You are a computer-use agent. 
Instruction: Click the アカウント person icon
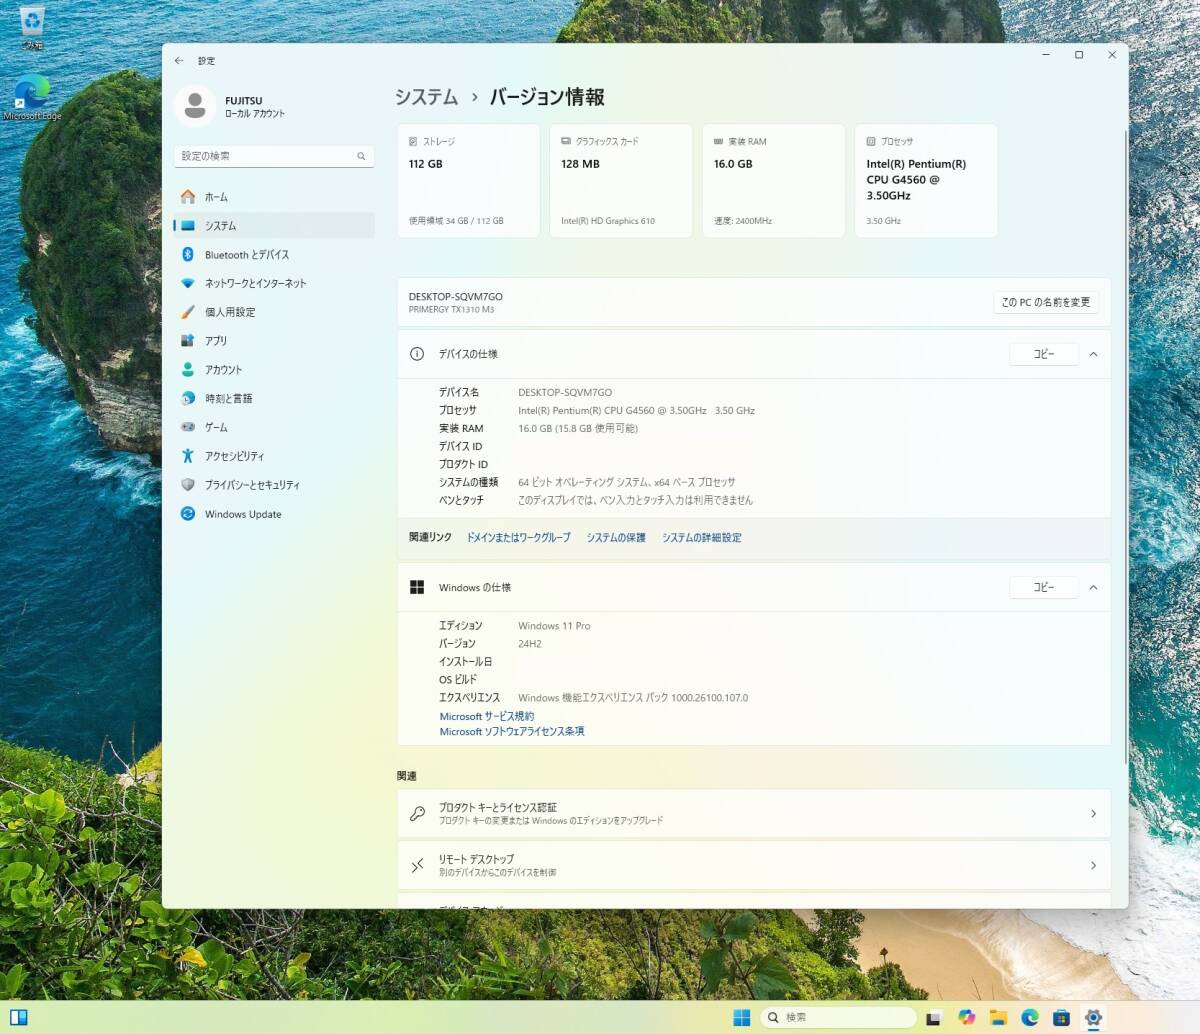tap(187, 370)
